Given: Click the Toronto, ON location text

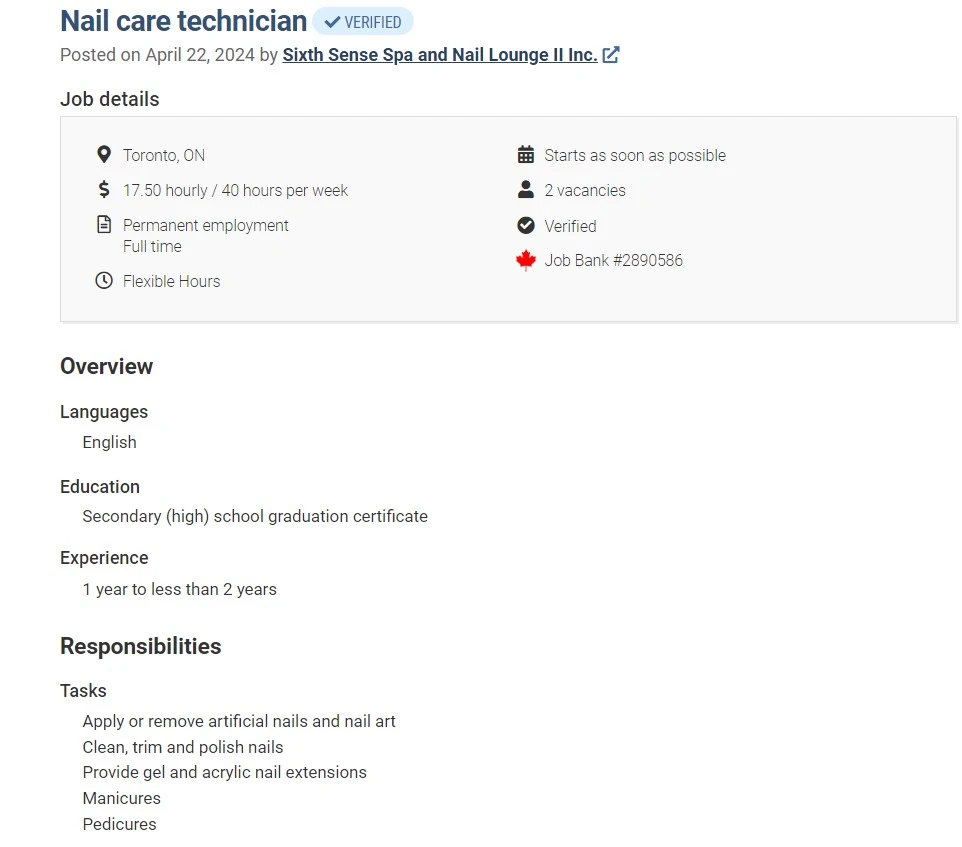Looking at the screenshot, I should click(164, 155).
